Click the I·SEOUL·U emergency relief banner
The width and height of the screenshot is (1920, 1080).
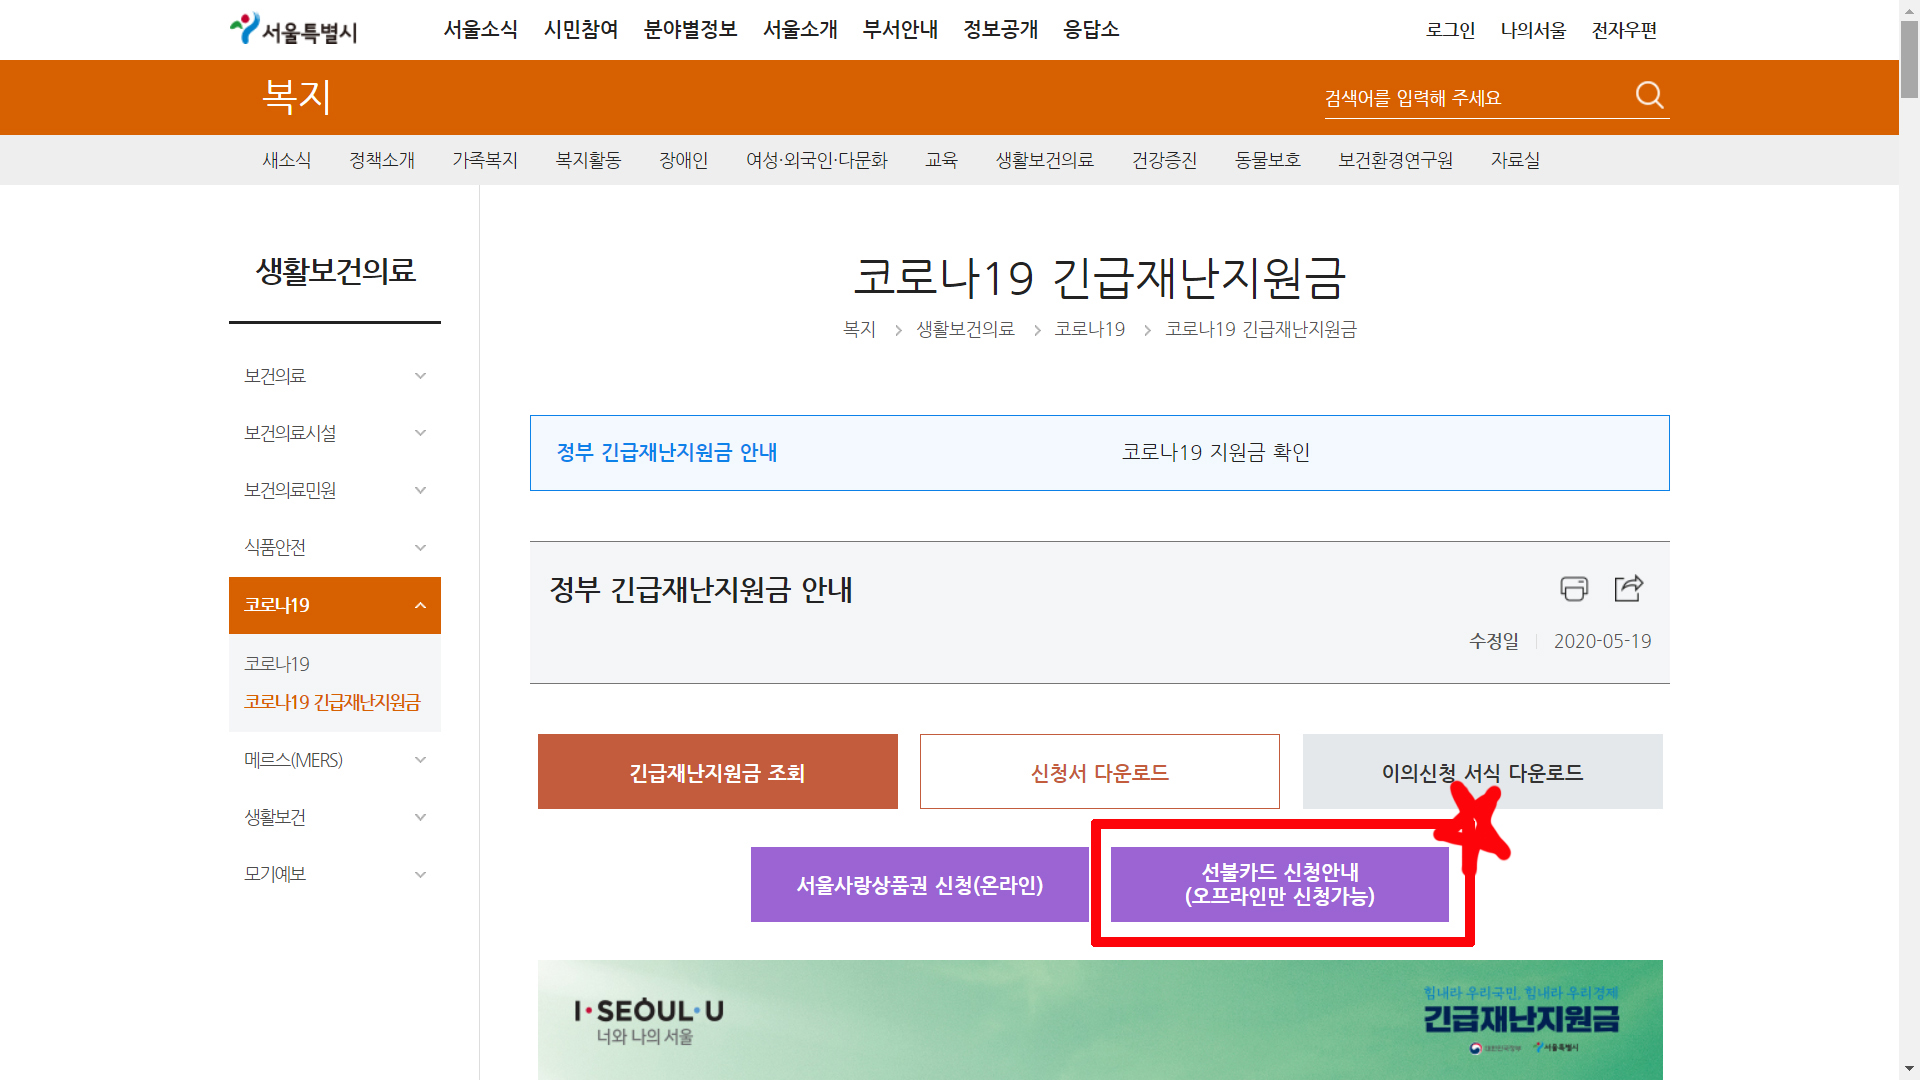click(1099, 1020)
